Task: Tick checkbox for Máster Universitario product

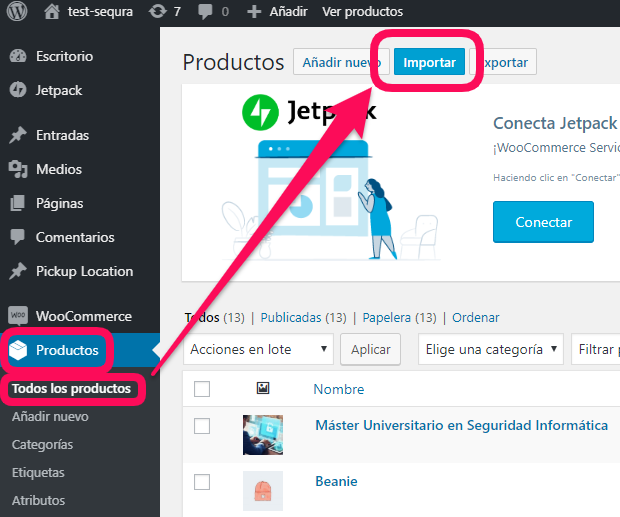Action: pos(202,426)
